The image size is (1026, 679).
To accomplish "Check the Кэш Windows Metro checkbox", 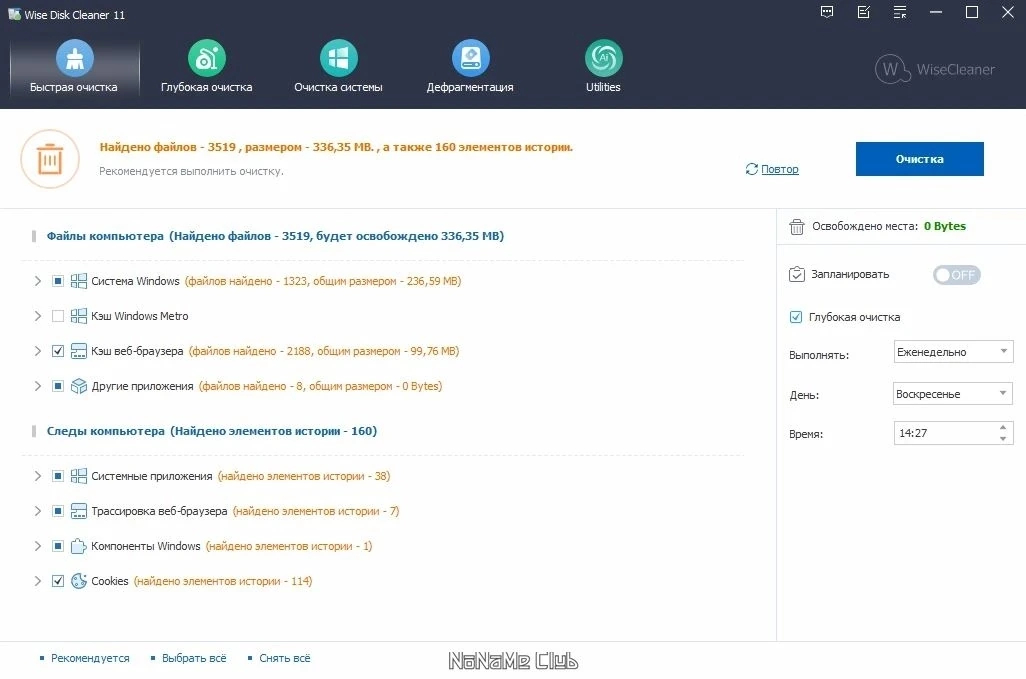I will (58, 316).
